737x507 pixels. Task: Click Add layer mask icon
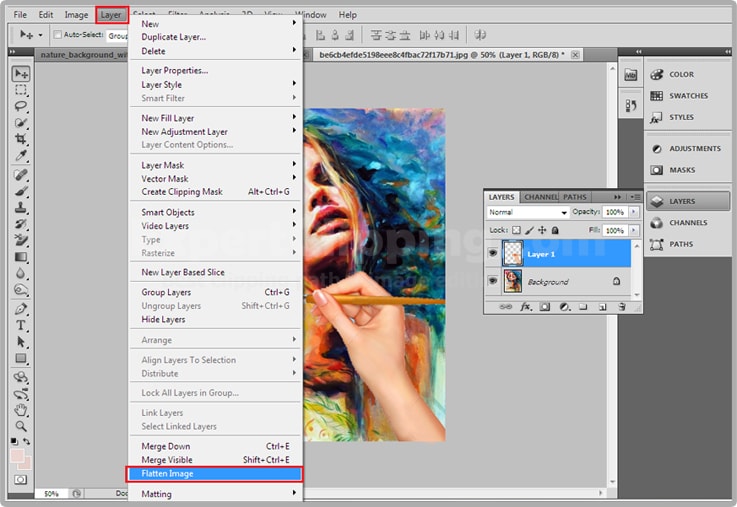click(x=544, y=307)
